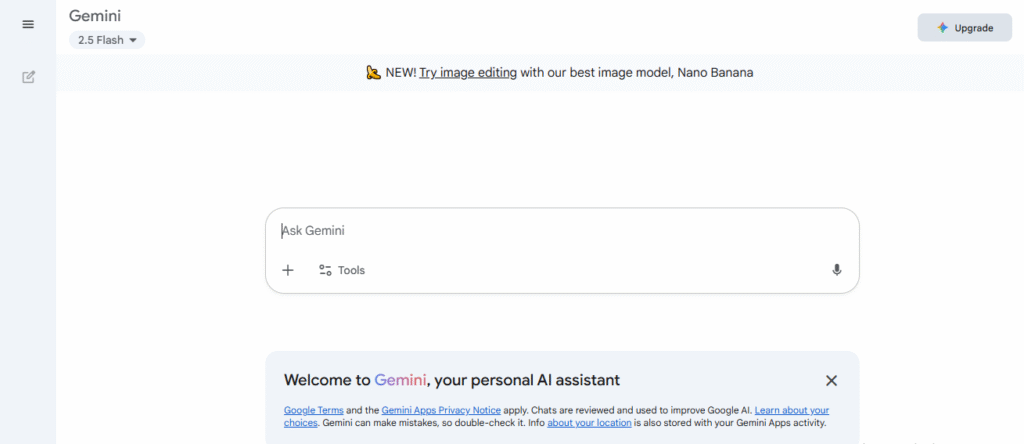1024x444 pixels.
Task: Click the plus icon to add files
Action: tap(288, 270)
